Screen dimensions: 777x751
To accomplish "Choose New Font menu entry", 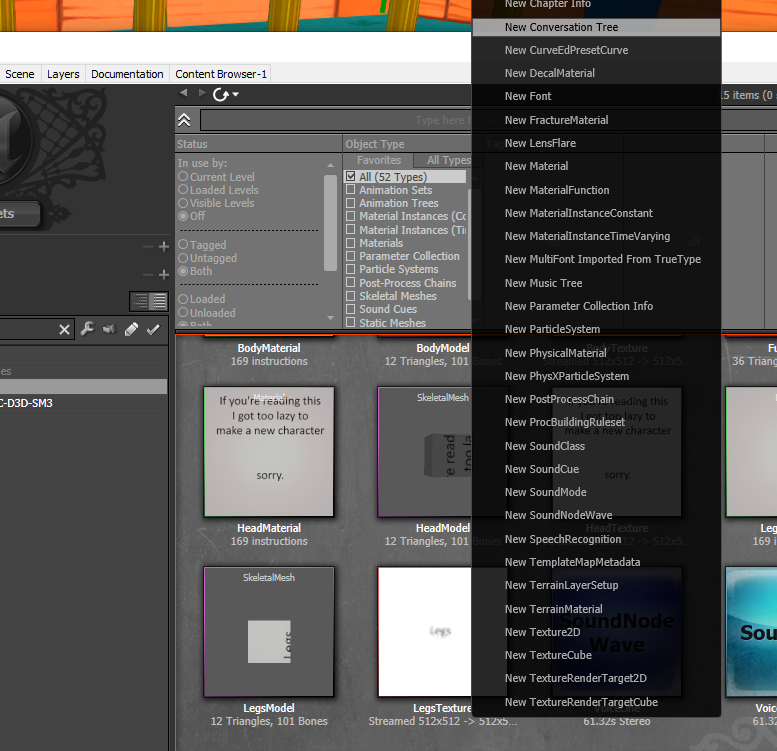I will pyautogui.click(x=596, y=96).
